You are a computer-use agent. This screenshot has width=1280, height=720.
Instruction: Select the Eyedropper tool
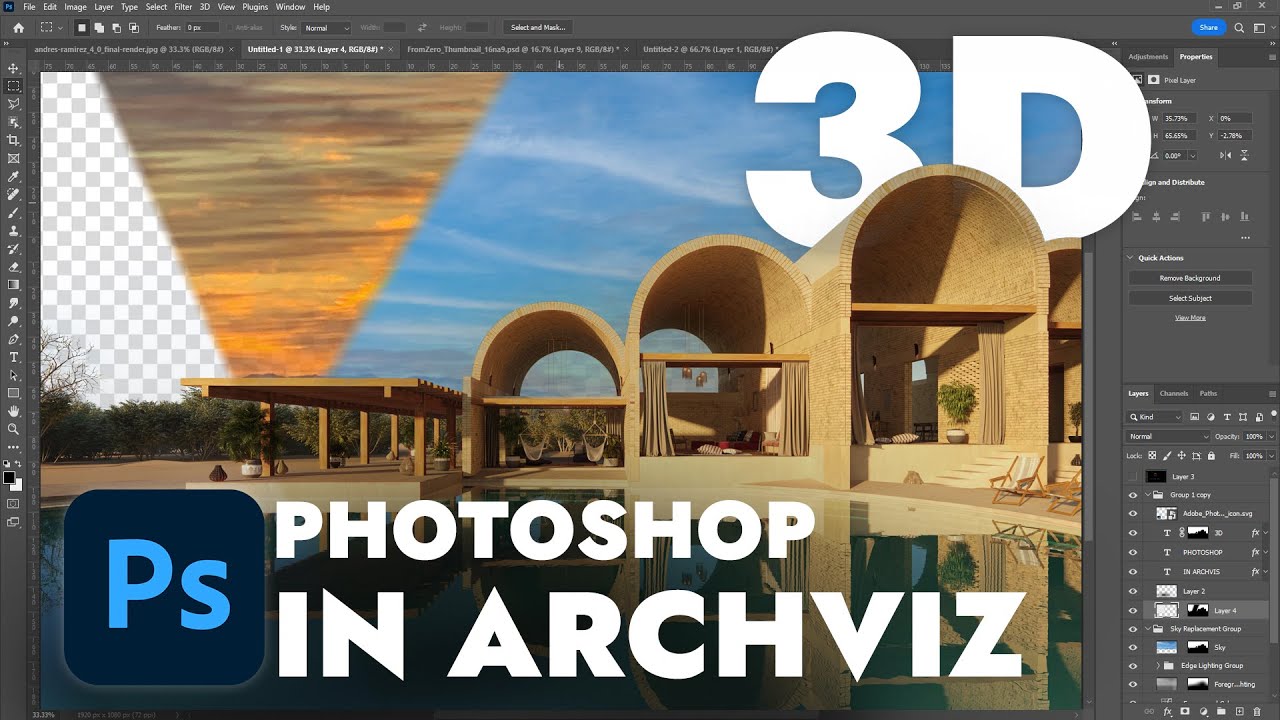point(14,176)
